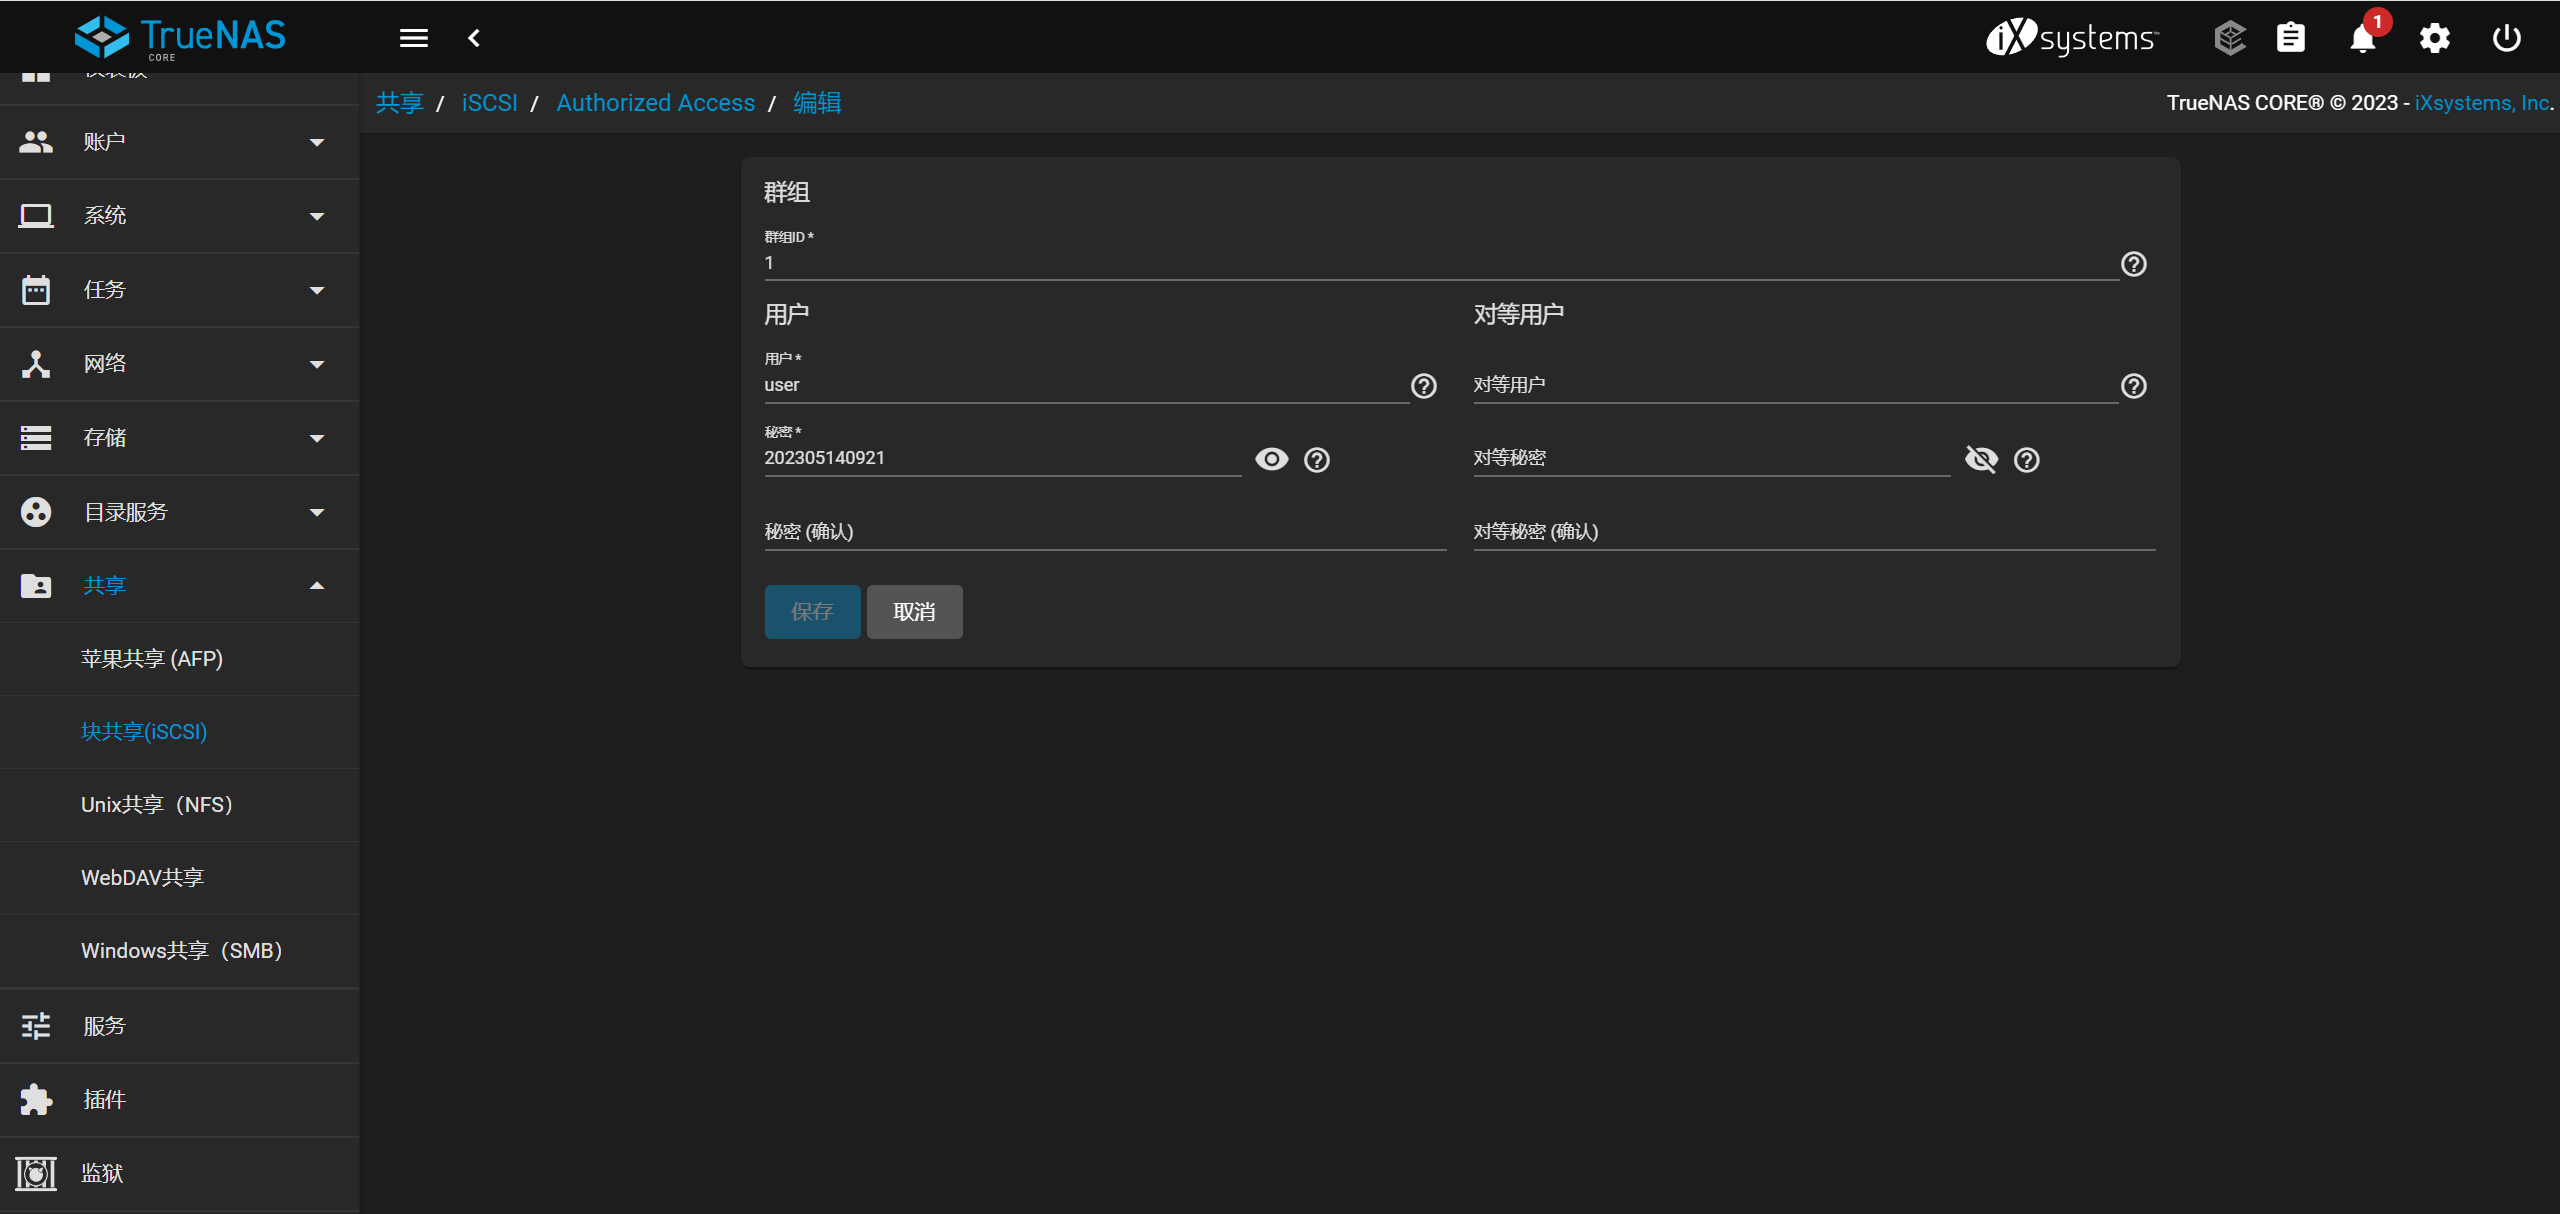Toggle the hamburger sidebar menu
This screenshot has width=2560, height=1214.
coord(413,39)
